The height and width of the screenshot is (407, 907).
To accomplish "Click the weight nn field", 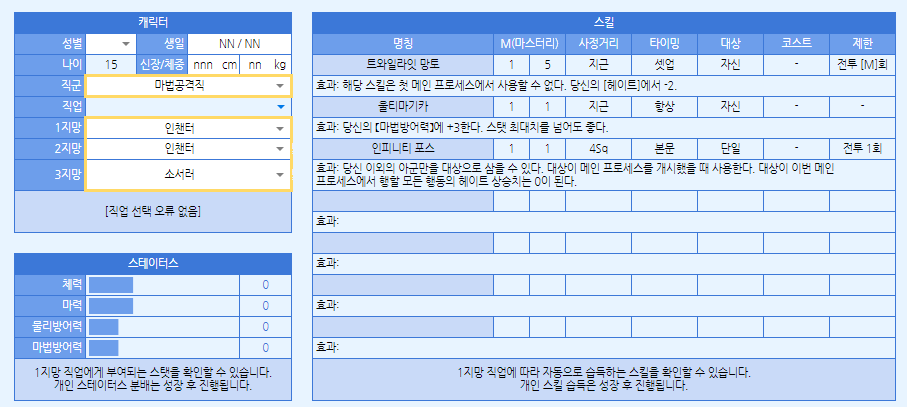I will click(x=255, y=65).
